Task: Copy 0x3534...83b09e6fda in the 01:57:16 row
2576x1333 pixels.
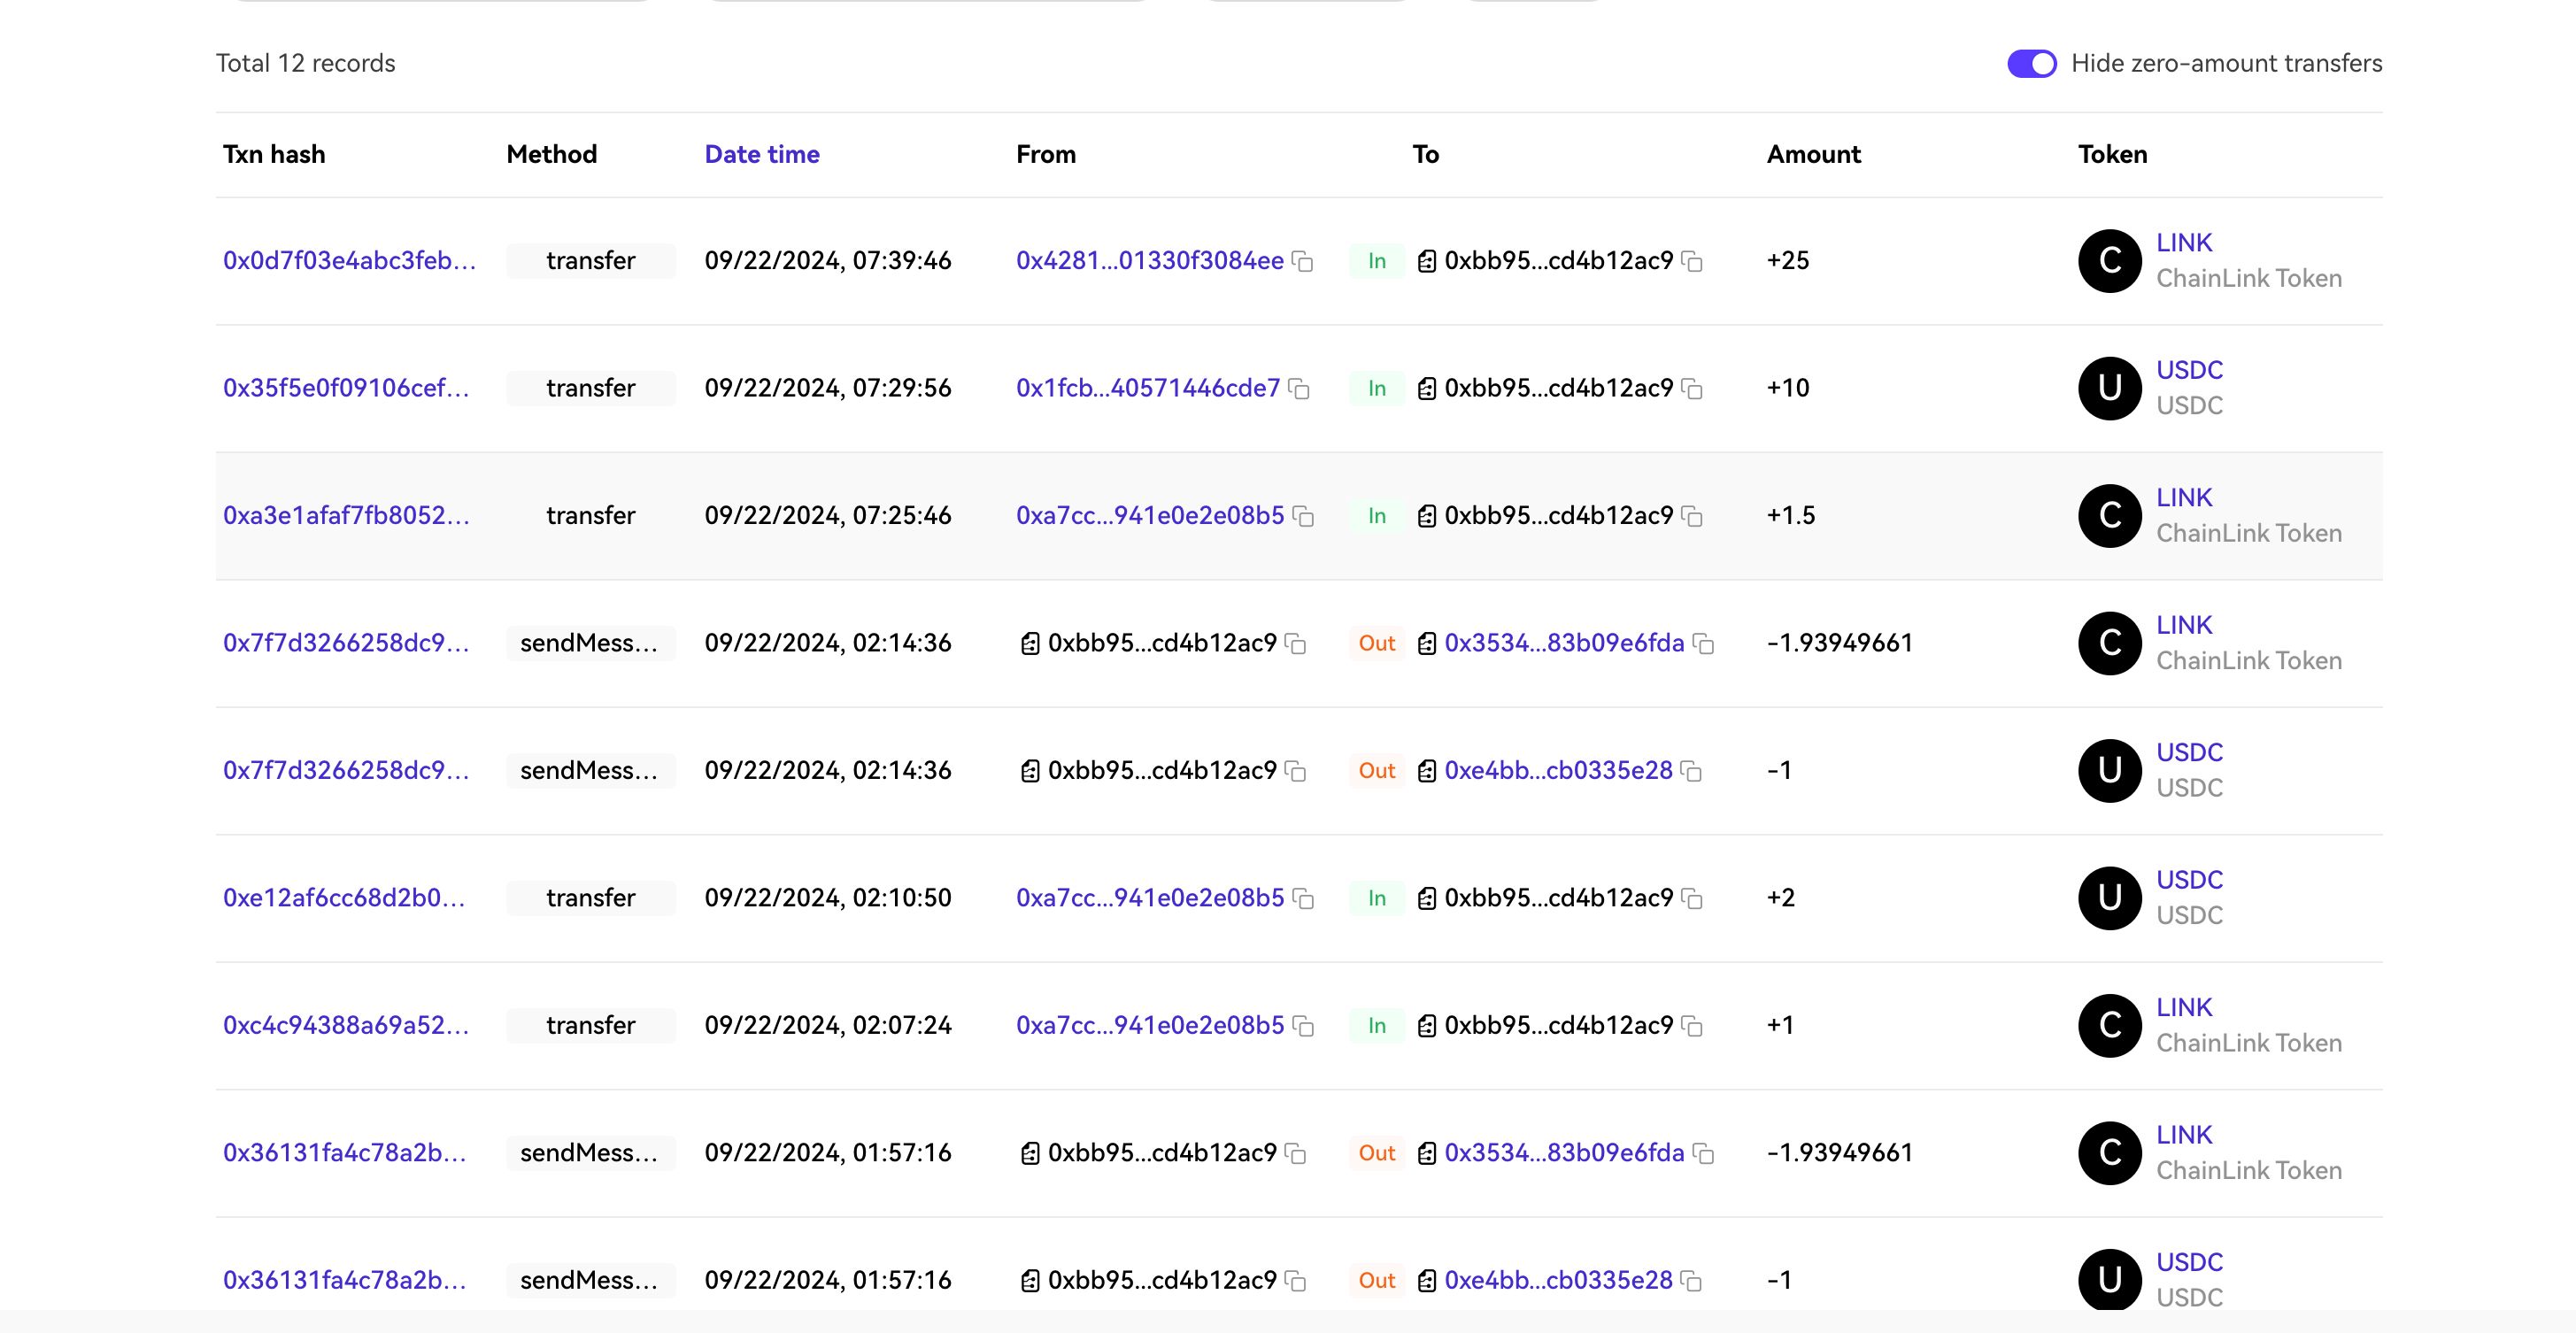Action: click(x=1703, y=1153)
